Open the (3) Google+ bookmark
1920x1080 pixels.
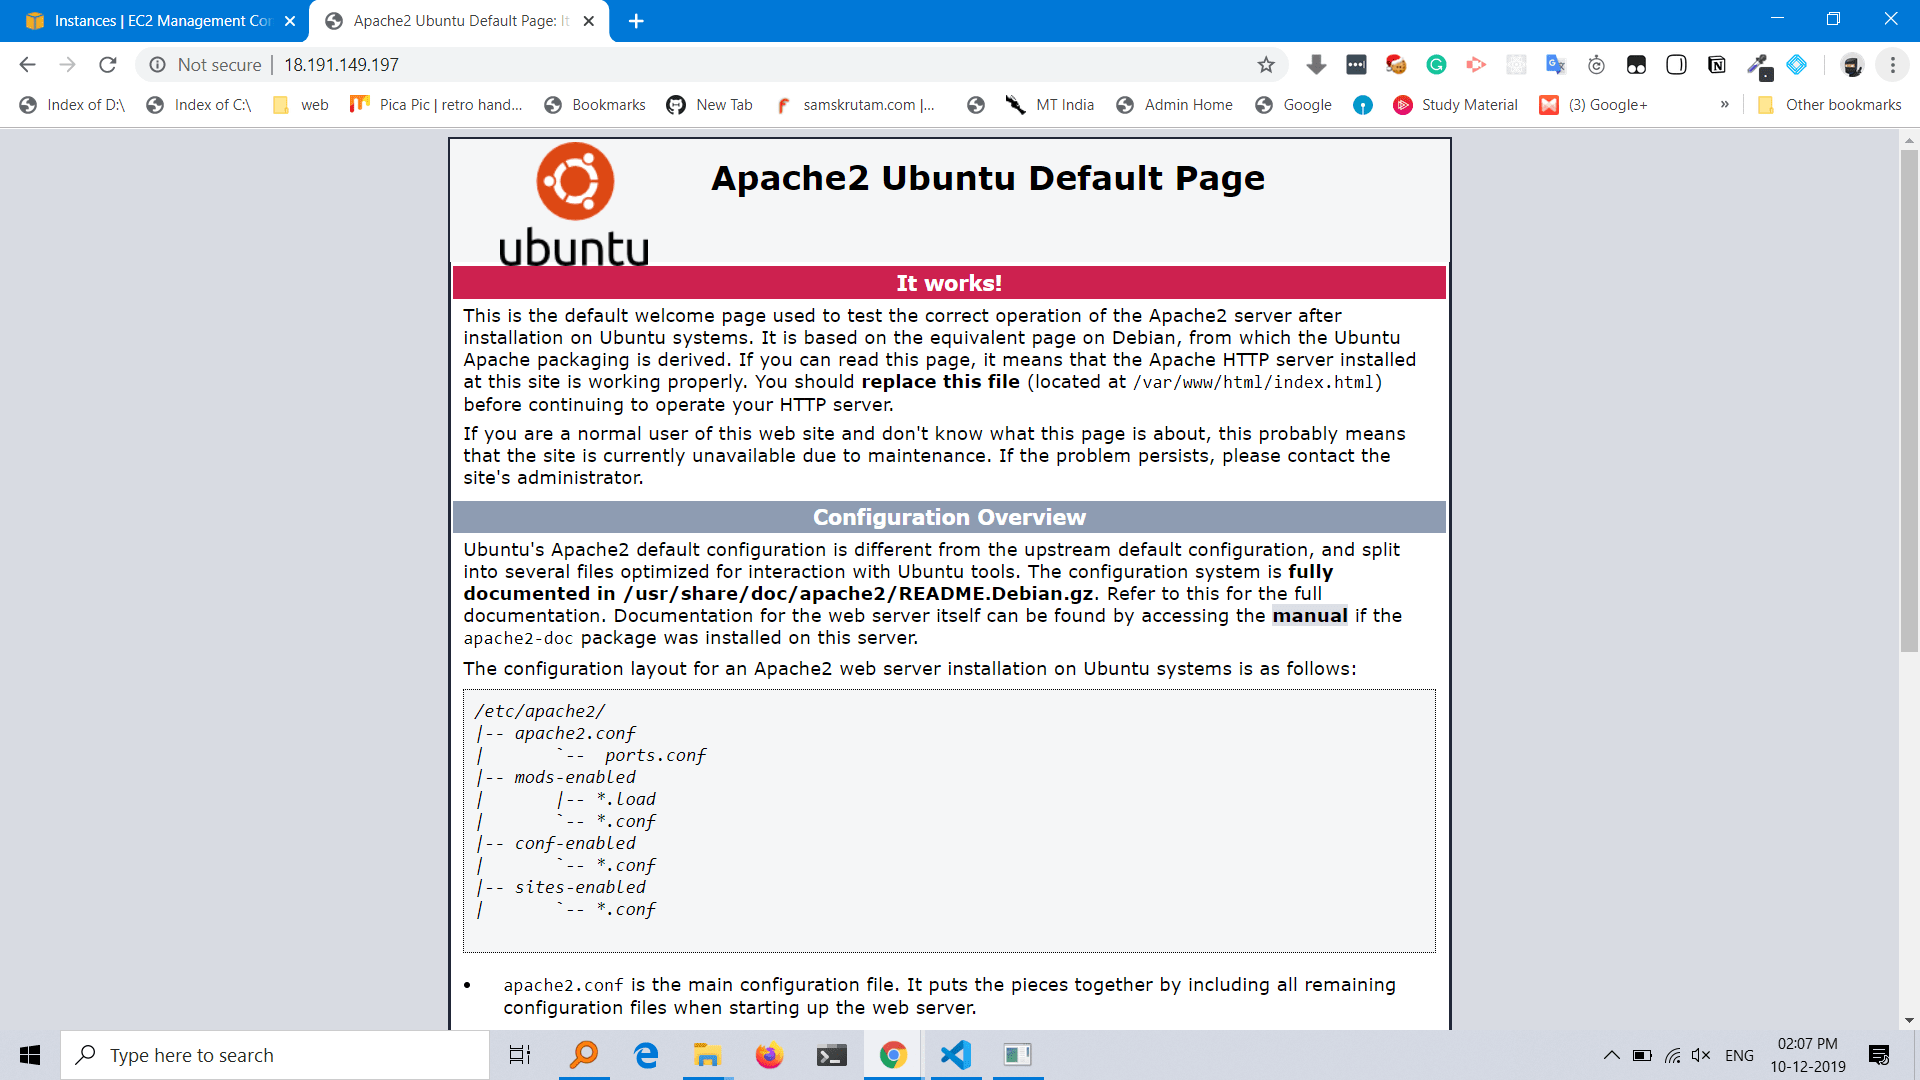coord(1594,105)
